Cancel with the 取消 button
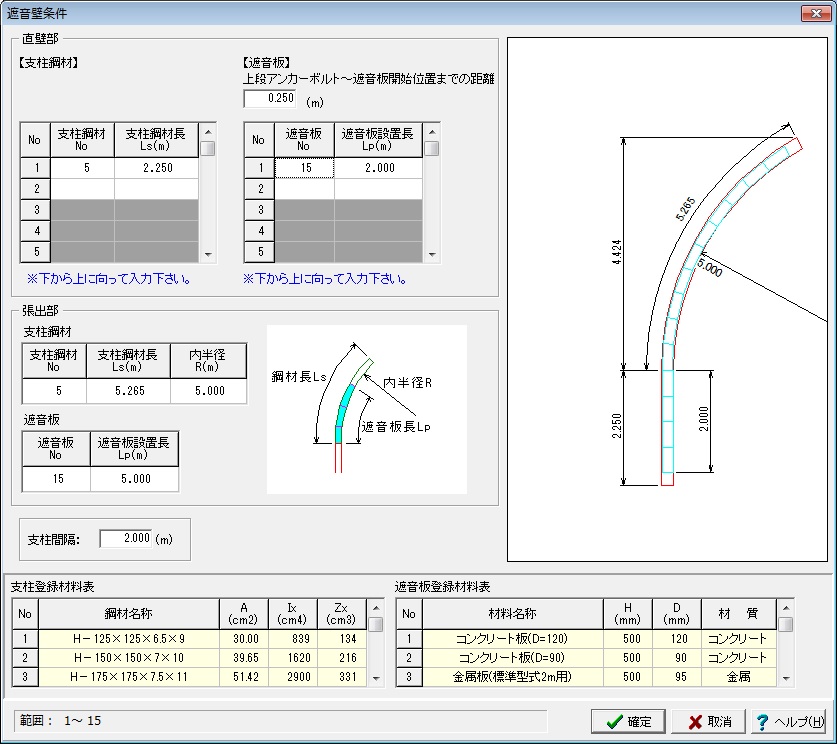This screenshot has height=744, width=837. [709, 722]
